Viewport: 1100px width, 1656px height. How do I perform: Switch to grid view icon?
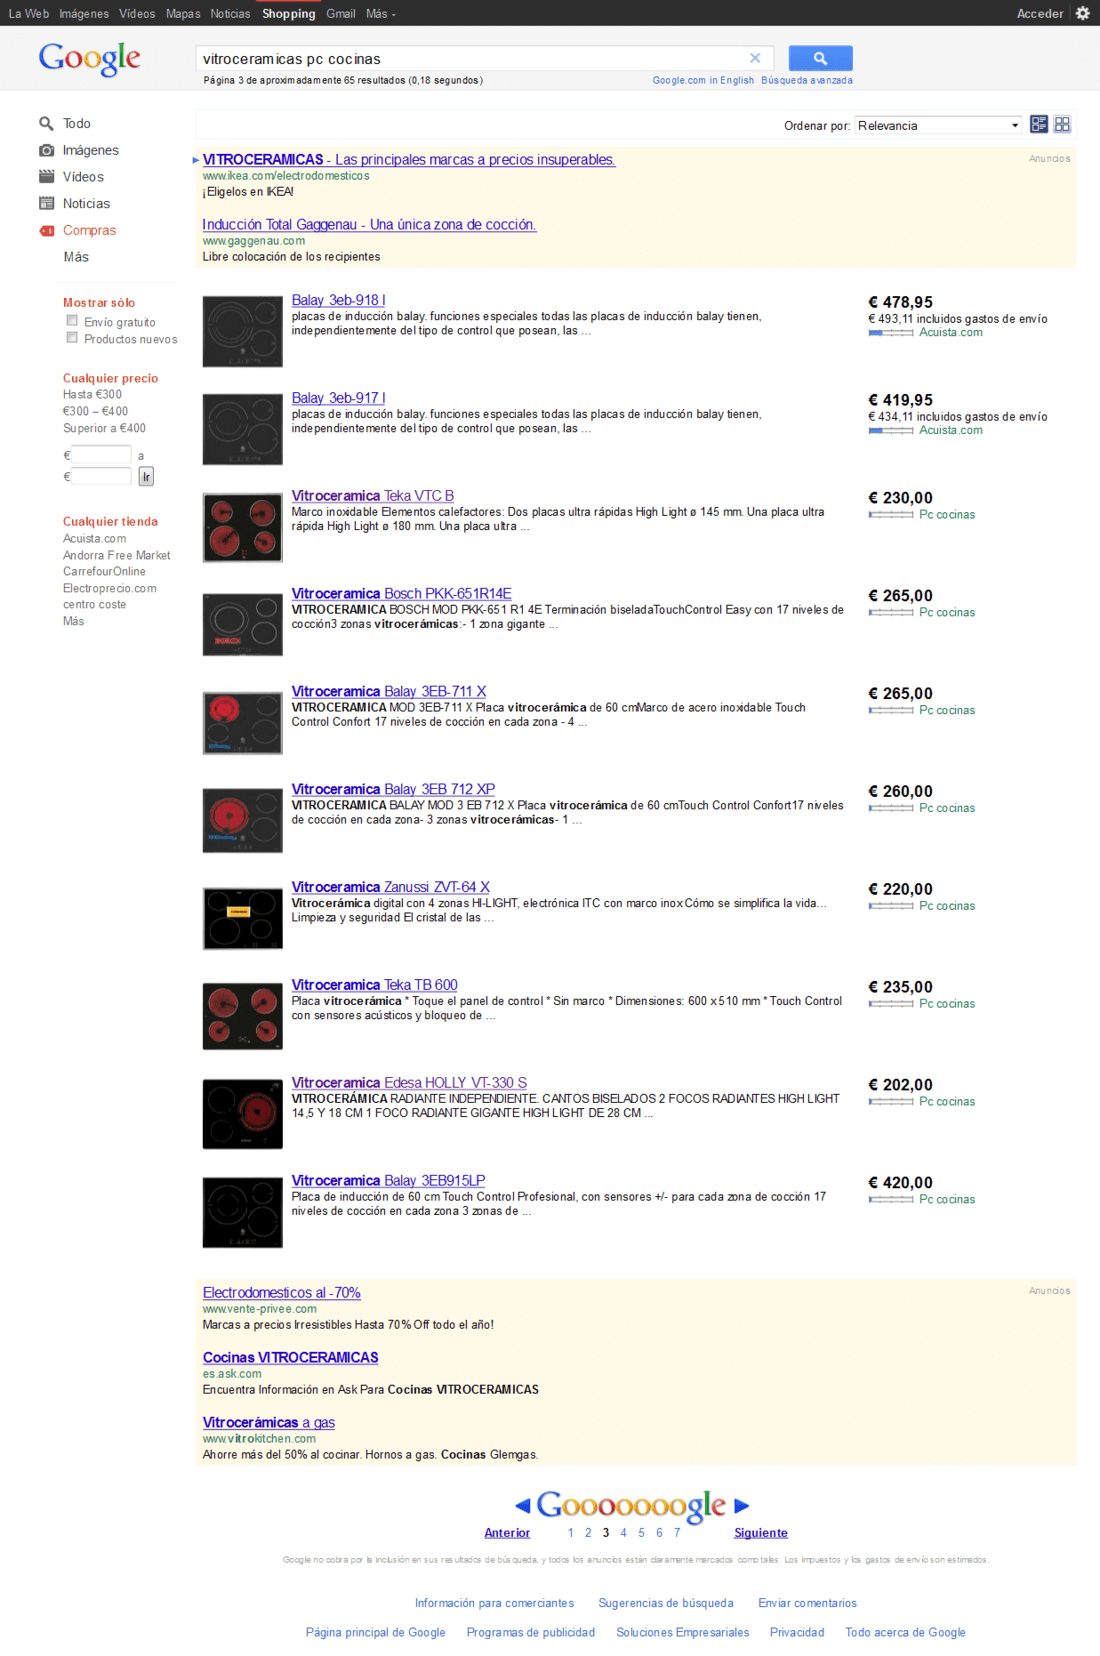1062,124
